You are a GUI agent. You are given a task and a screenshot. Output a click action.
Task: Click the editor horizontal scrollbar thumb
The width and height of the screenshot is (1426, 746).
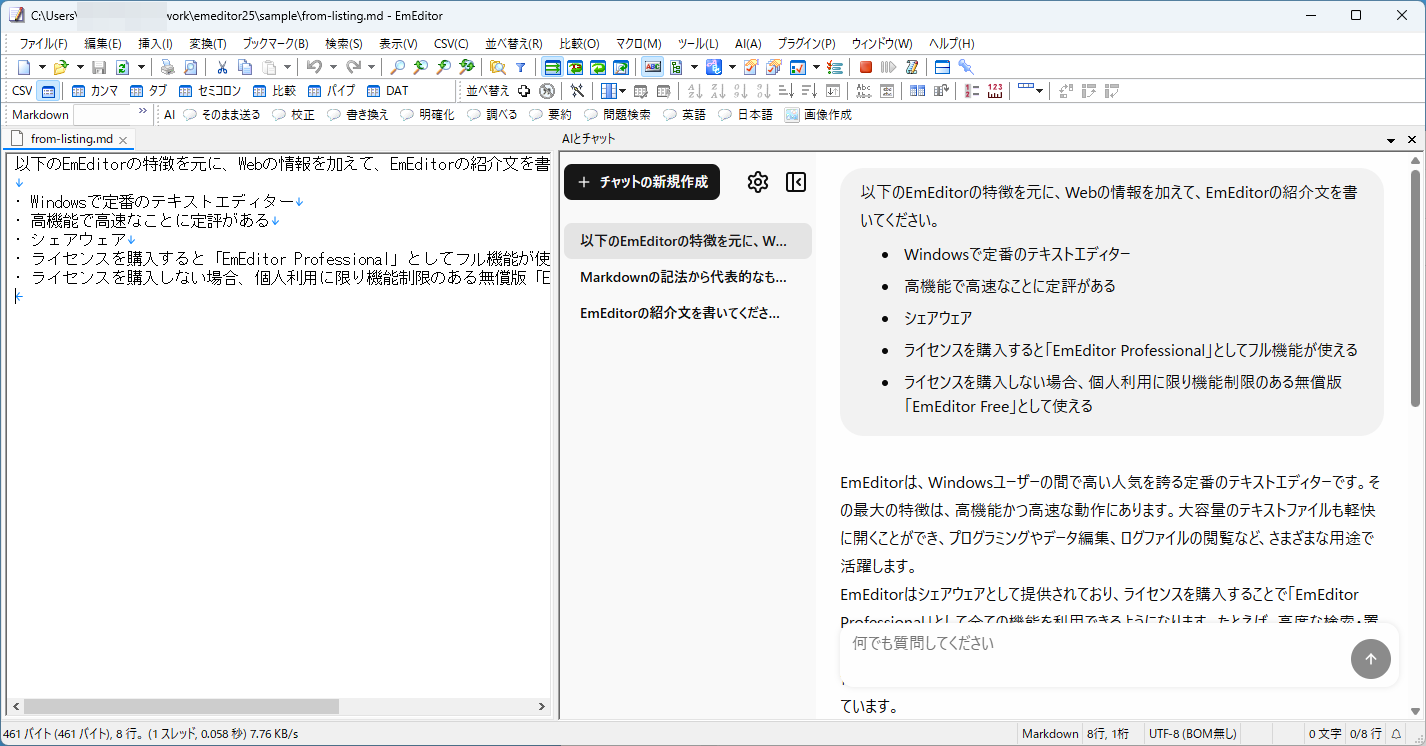[181, 706]
